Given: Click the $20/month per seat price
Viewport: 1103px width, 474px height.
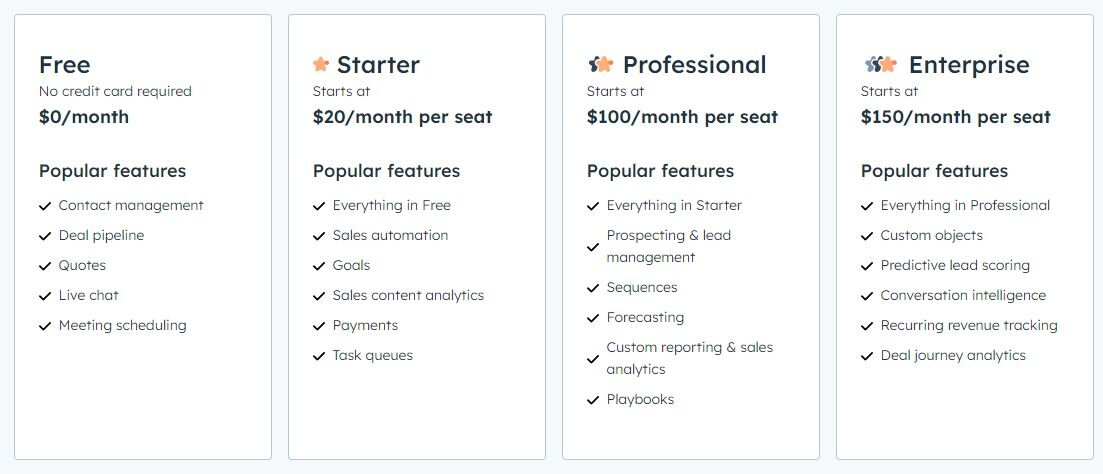Looking at the screenshot, I should pyautogui.click(x=402, y=117).
